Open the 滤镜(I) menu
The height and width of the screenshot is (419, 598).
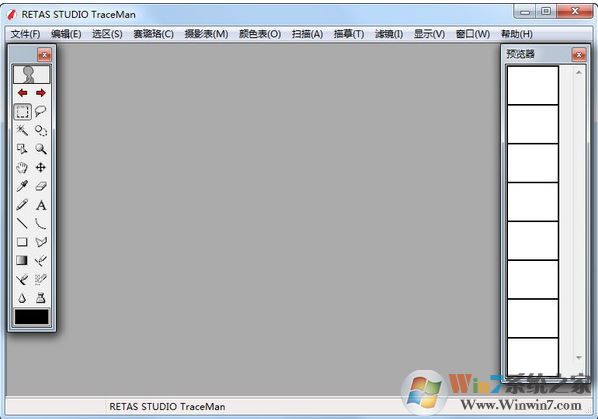(x=389, y=34)
